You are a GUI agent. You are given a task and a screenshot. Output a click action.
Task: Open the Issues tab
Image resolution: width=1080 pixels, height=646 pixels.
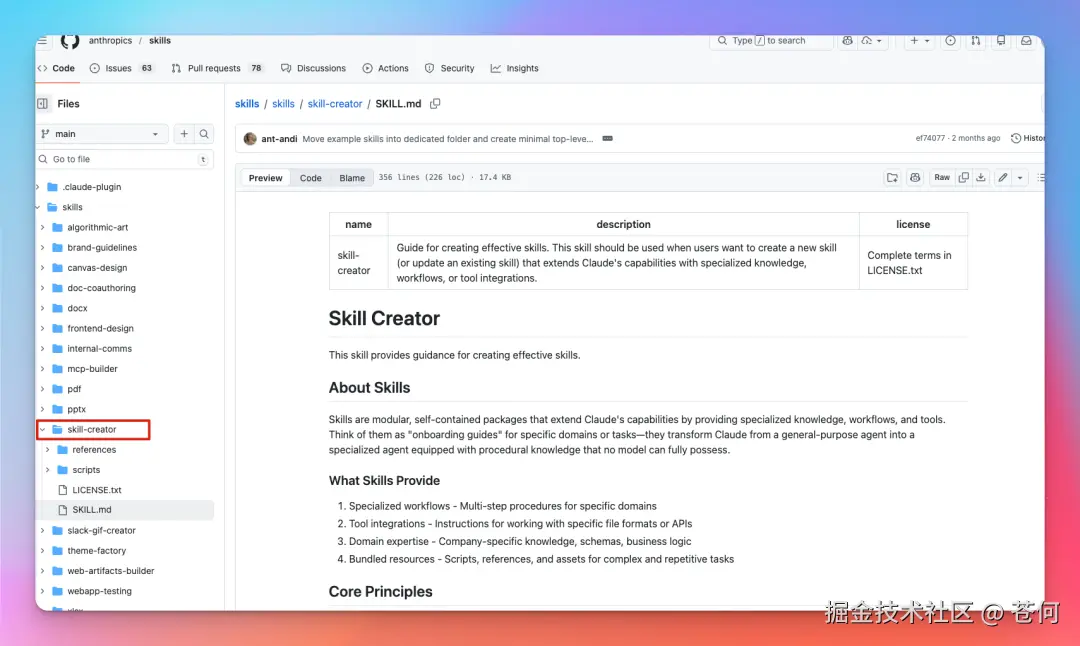point(122,68)
